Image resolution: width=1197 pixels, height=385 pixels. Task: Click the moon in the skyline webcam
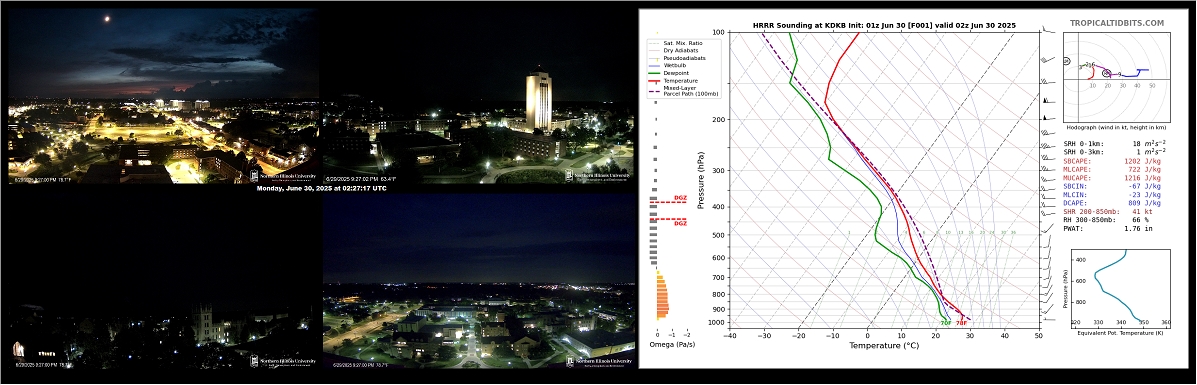click(107, 19)
